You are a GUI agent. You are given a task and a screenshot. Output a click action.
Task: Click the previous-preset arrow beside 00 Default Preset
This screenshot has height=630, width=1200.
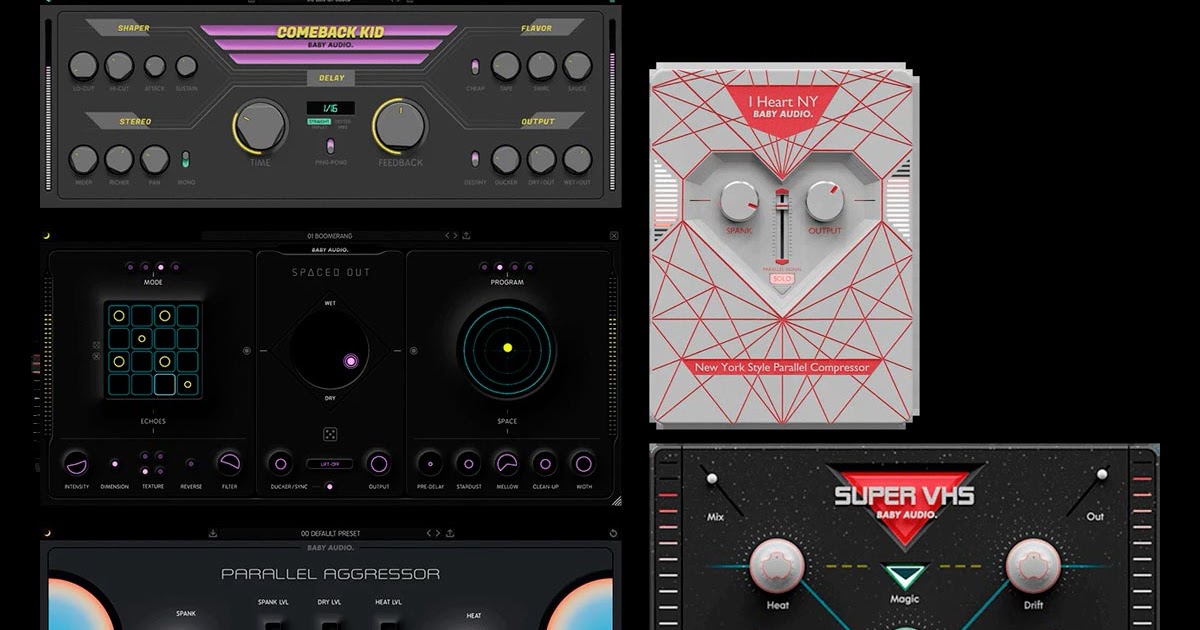click(428, 533)
